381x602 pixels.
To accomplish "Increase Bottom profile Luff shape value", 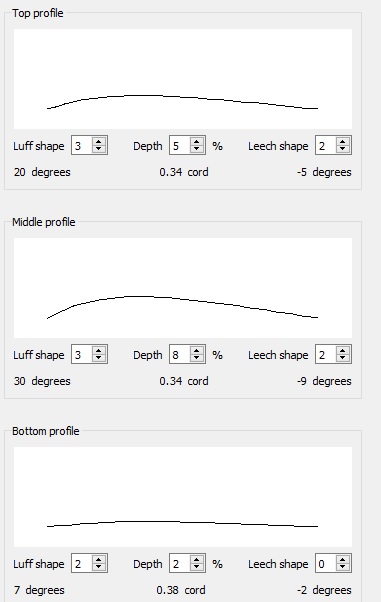I will [x=99, y=559].
